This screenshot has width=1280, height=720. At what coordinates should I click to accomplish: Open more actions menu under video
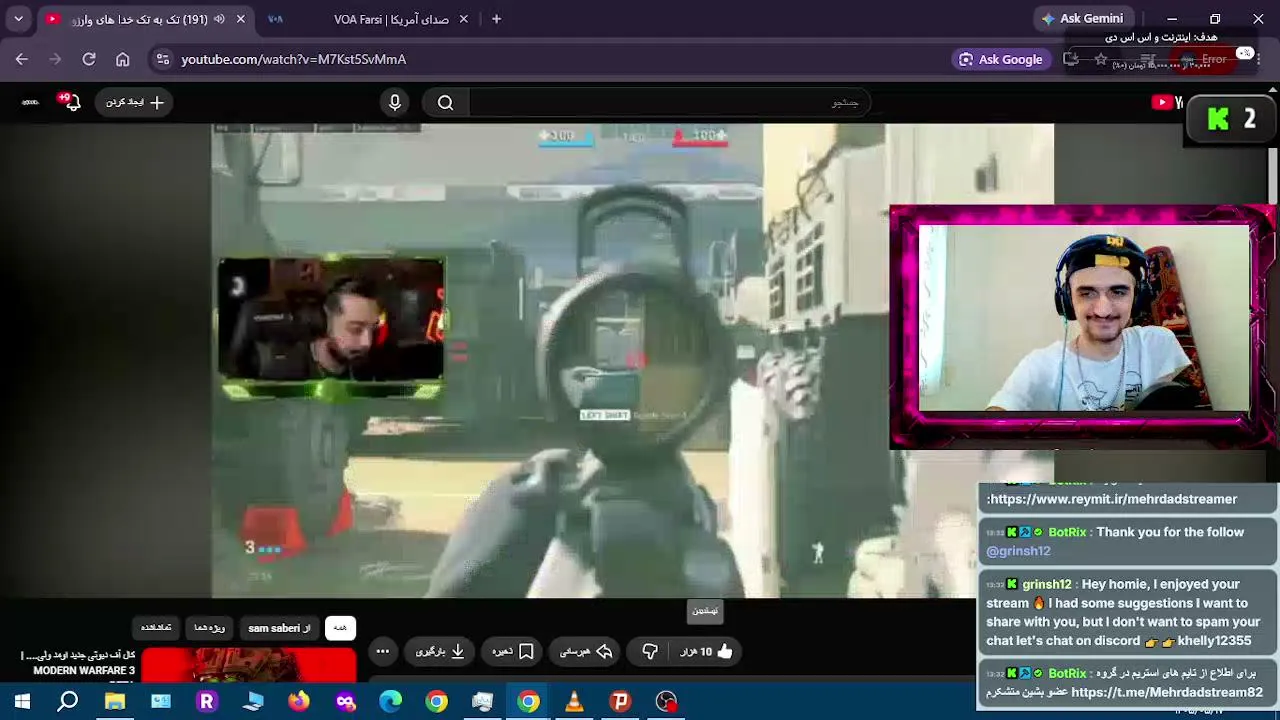point(382,652)
